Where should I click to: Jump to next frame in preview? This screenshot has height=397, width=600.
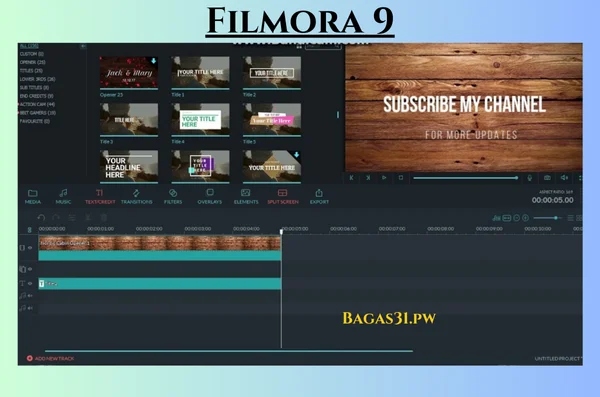coord(368,178)
